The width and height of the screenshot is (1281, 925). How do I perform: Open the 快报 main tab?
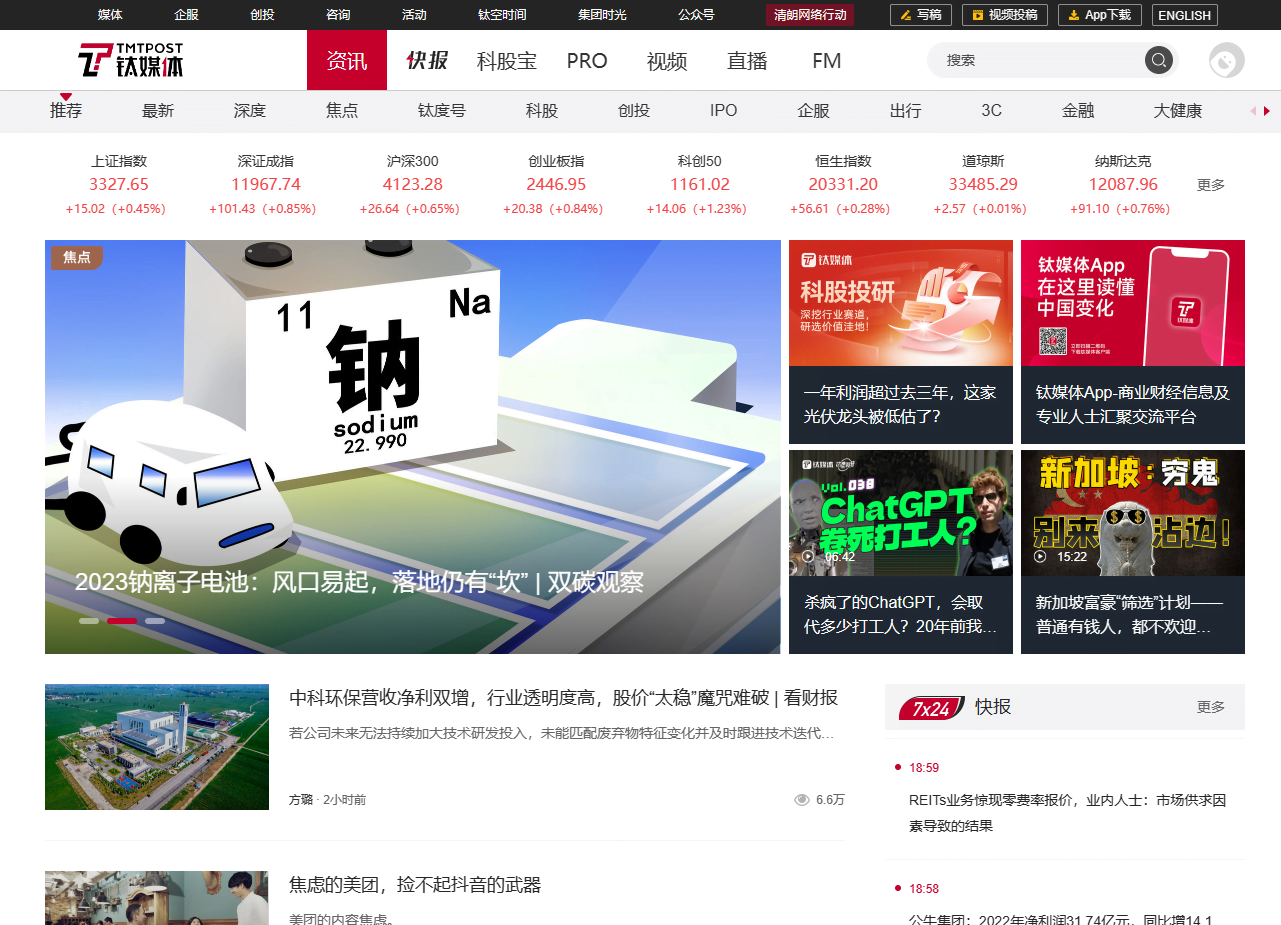point(427,60)
